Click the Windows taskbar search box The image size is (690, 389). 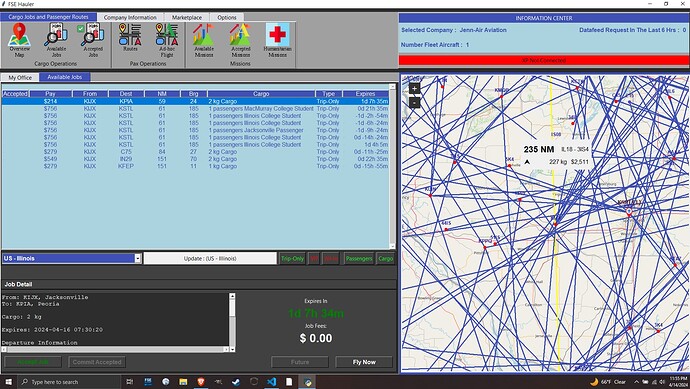69,382
